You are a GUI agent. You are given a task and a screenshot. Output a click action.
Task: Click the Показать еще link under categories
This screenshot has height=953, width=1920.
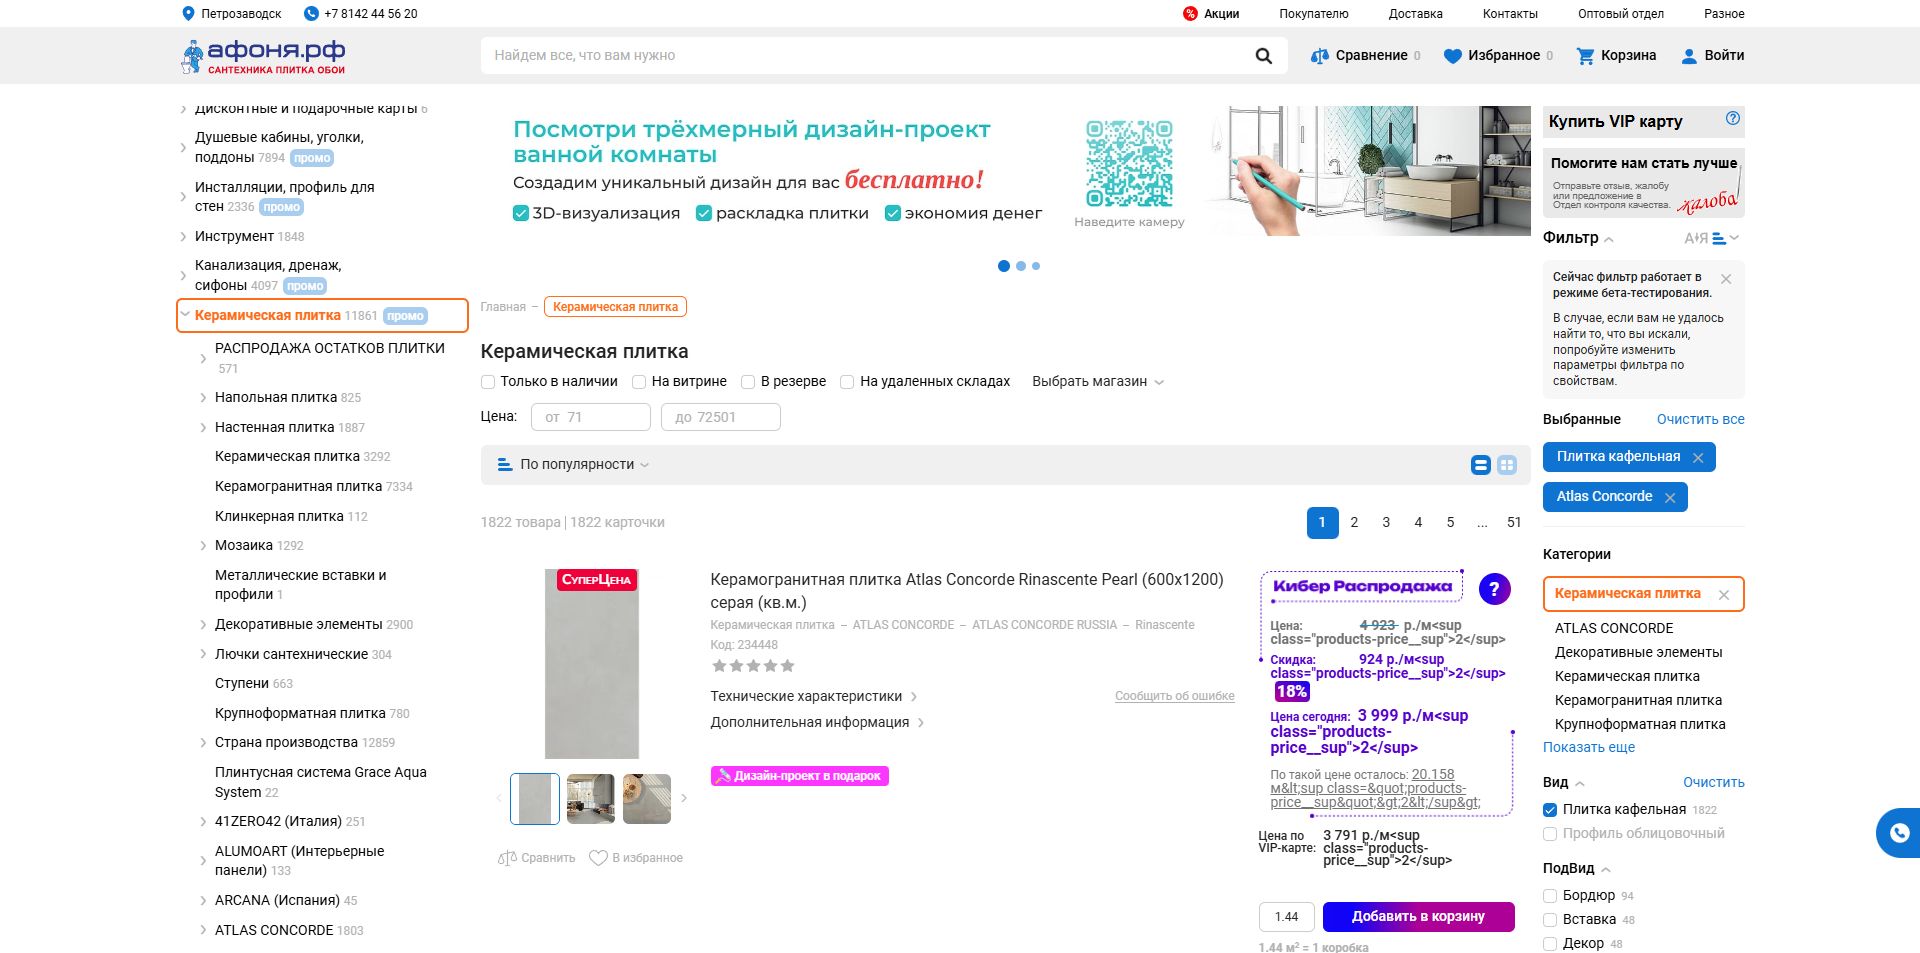coord(1589,747)
